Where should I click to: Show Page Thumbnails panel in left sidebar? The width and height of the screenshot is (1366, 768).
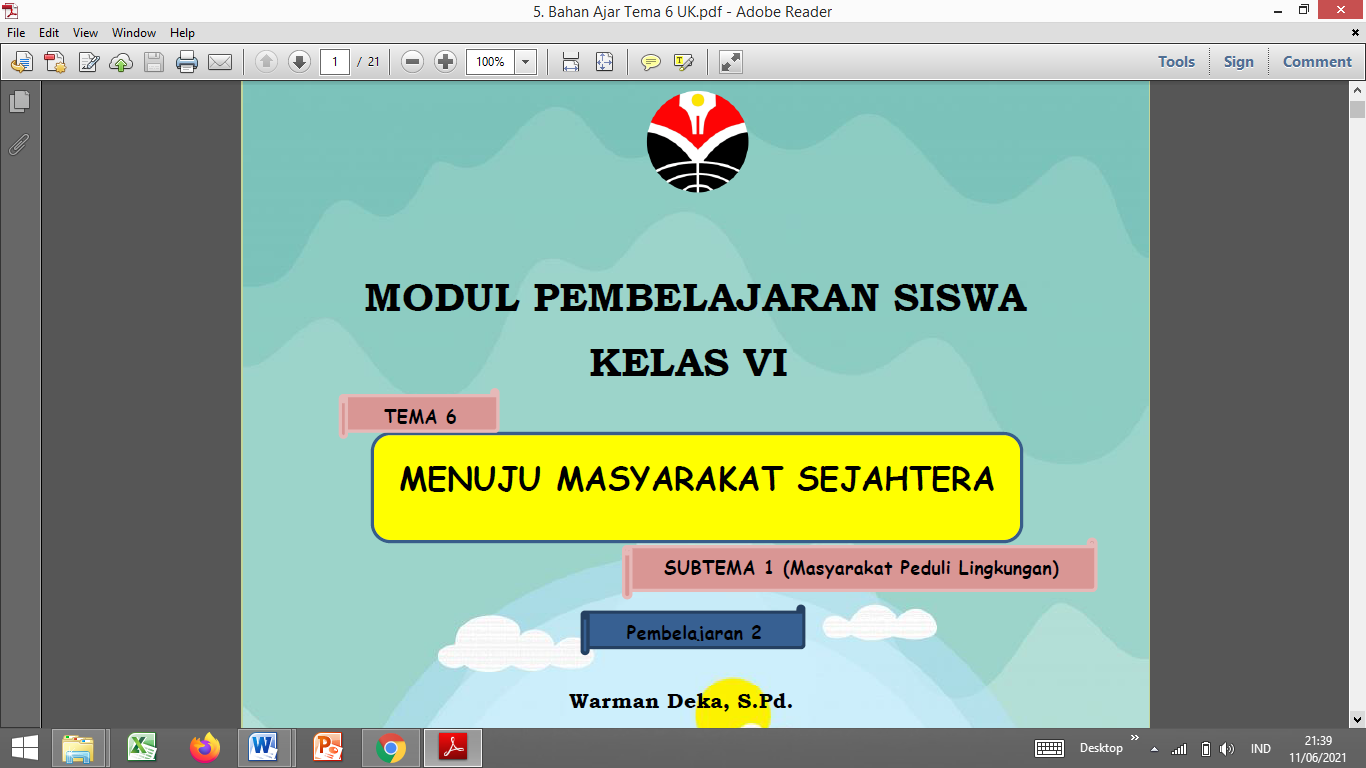coord(20,101)
